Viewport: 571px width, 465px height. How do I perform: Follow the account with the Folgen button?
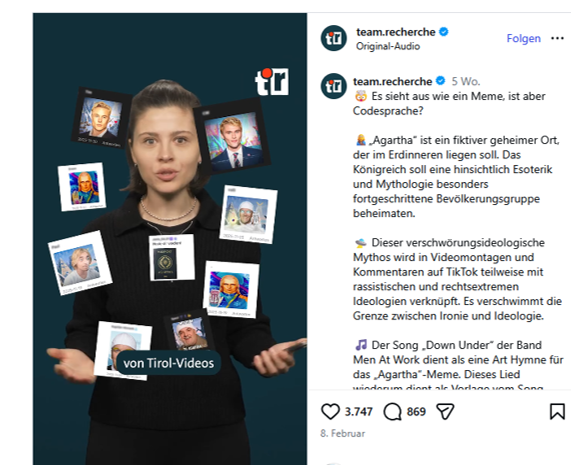523,38
